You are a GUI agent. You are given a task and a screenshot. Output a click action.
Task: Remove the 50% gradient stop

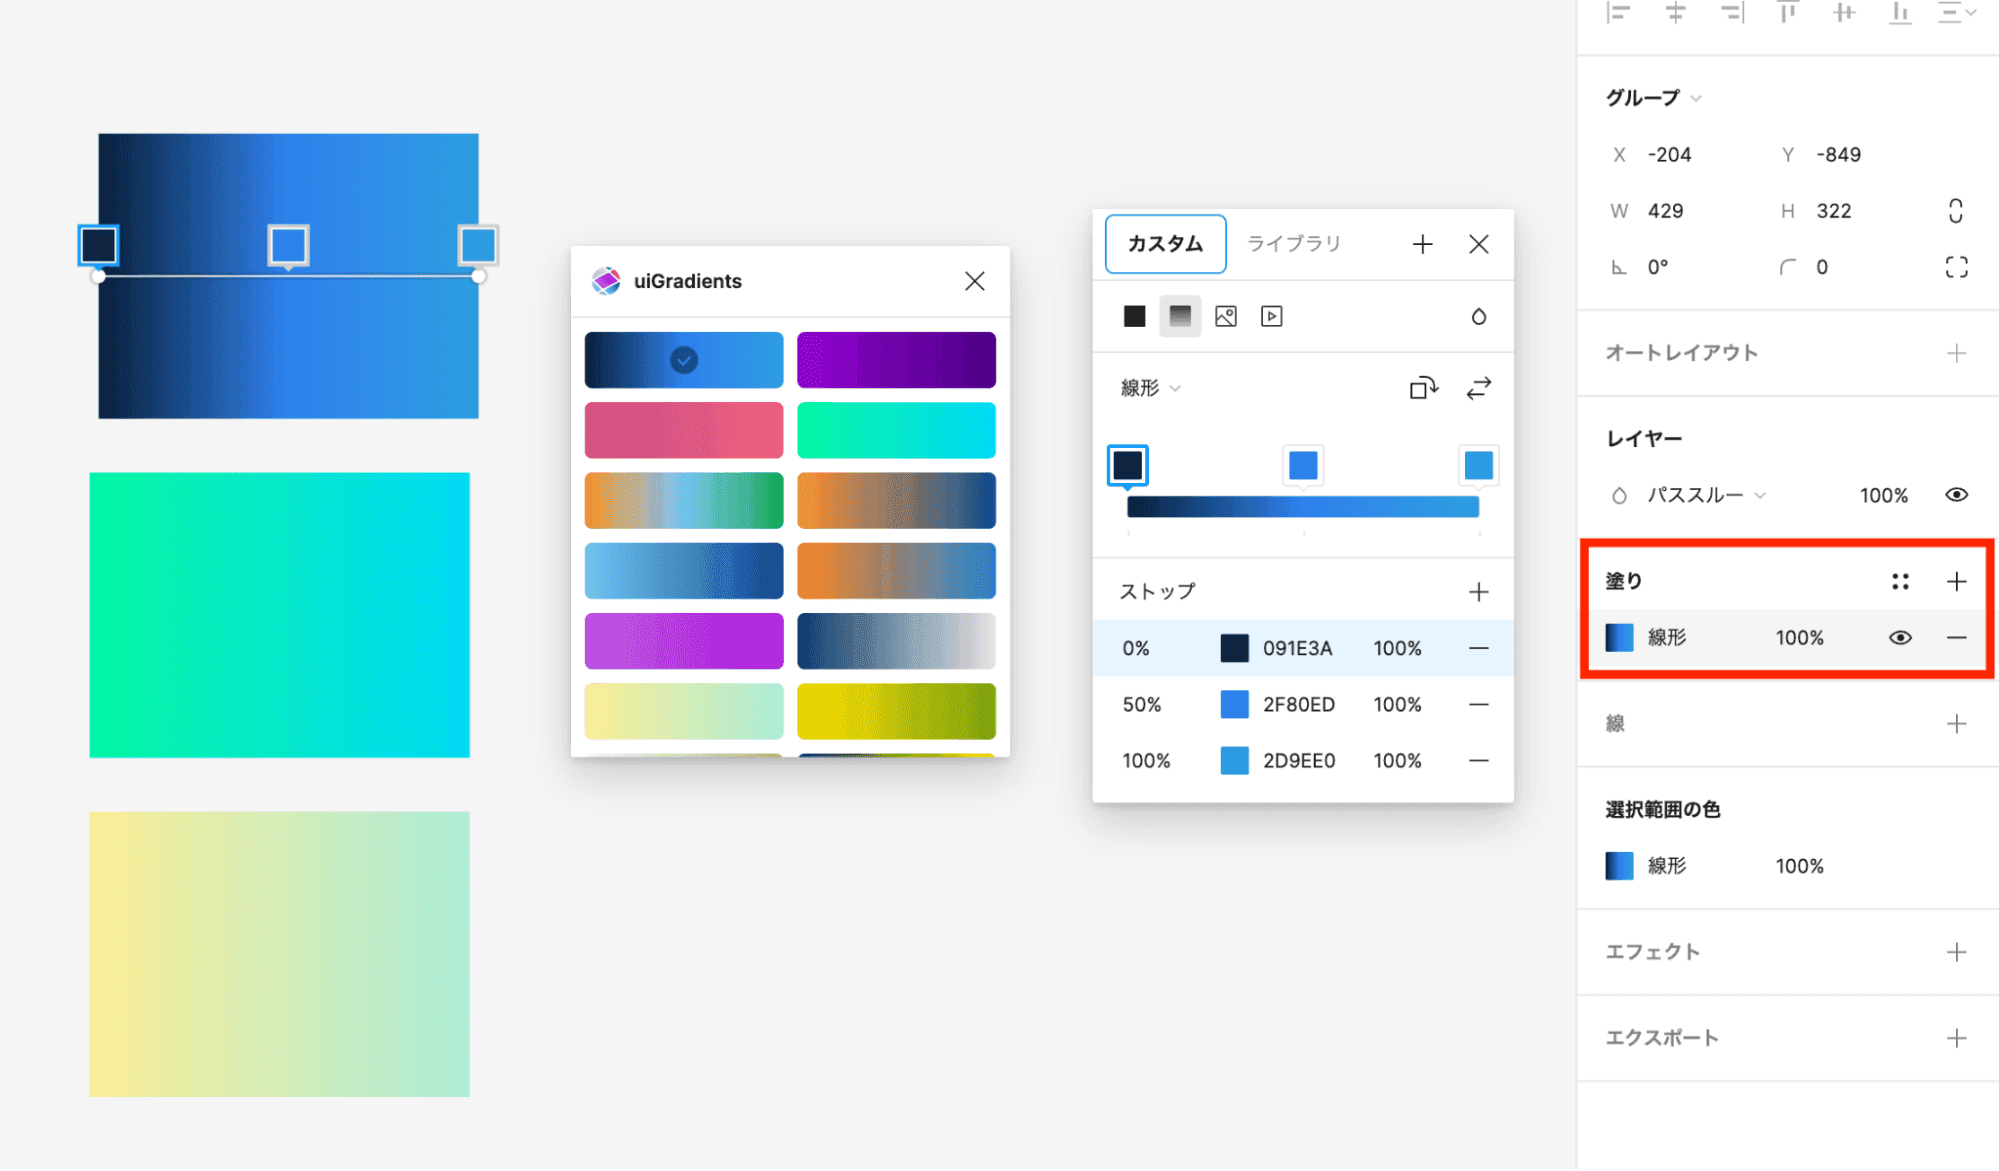[1479, 704]
